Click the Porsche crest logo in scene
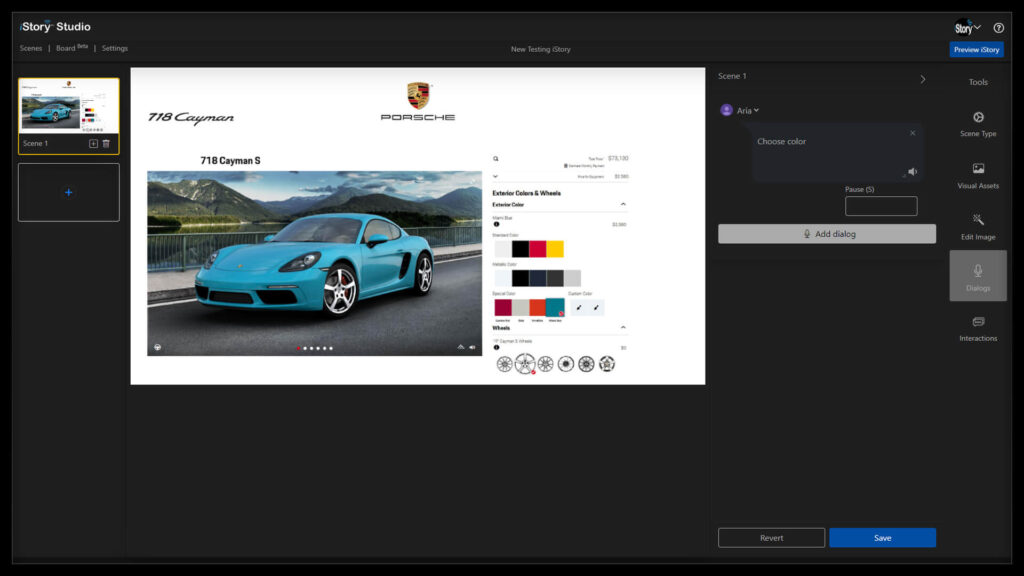Screen dimensions: 1024x576 click(418, 96)
